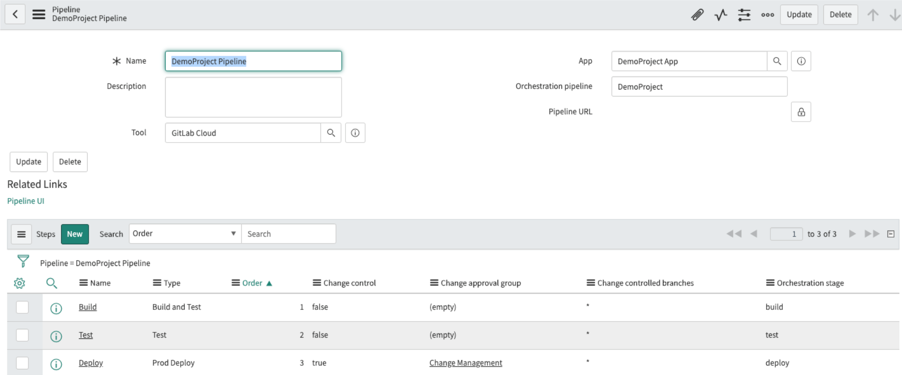The image size is (902, 375).
Task: Open the Search field dropdown showing Order
Action: coord(185,234)
